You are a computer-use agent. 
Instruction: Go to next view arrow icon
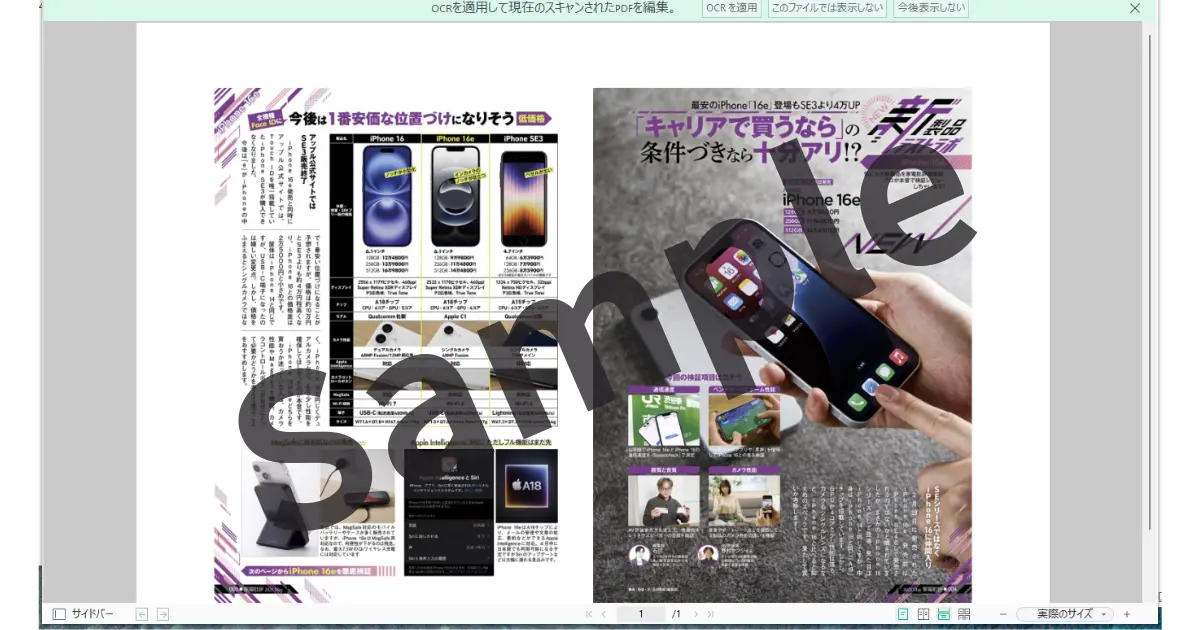click(x=163, y=614)
